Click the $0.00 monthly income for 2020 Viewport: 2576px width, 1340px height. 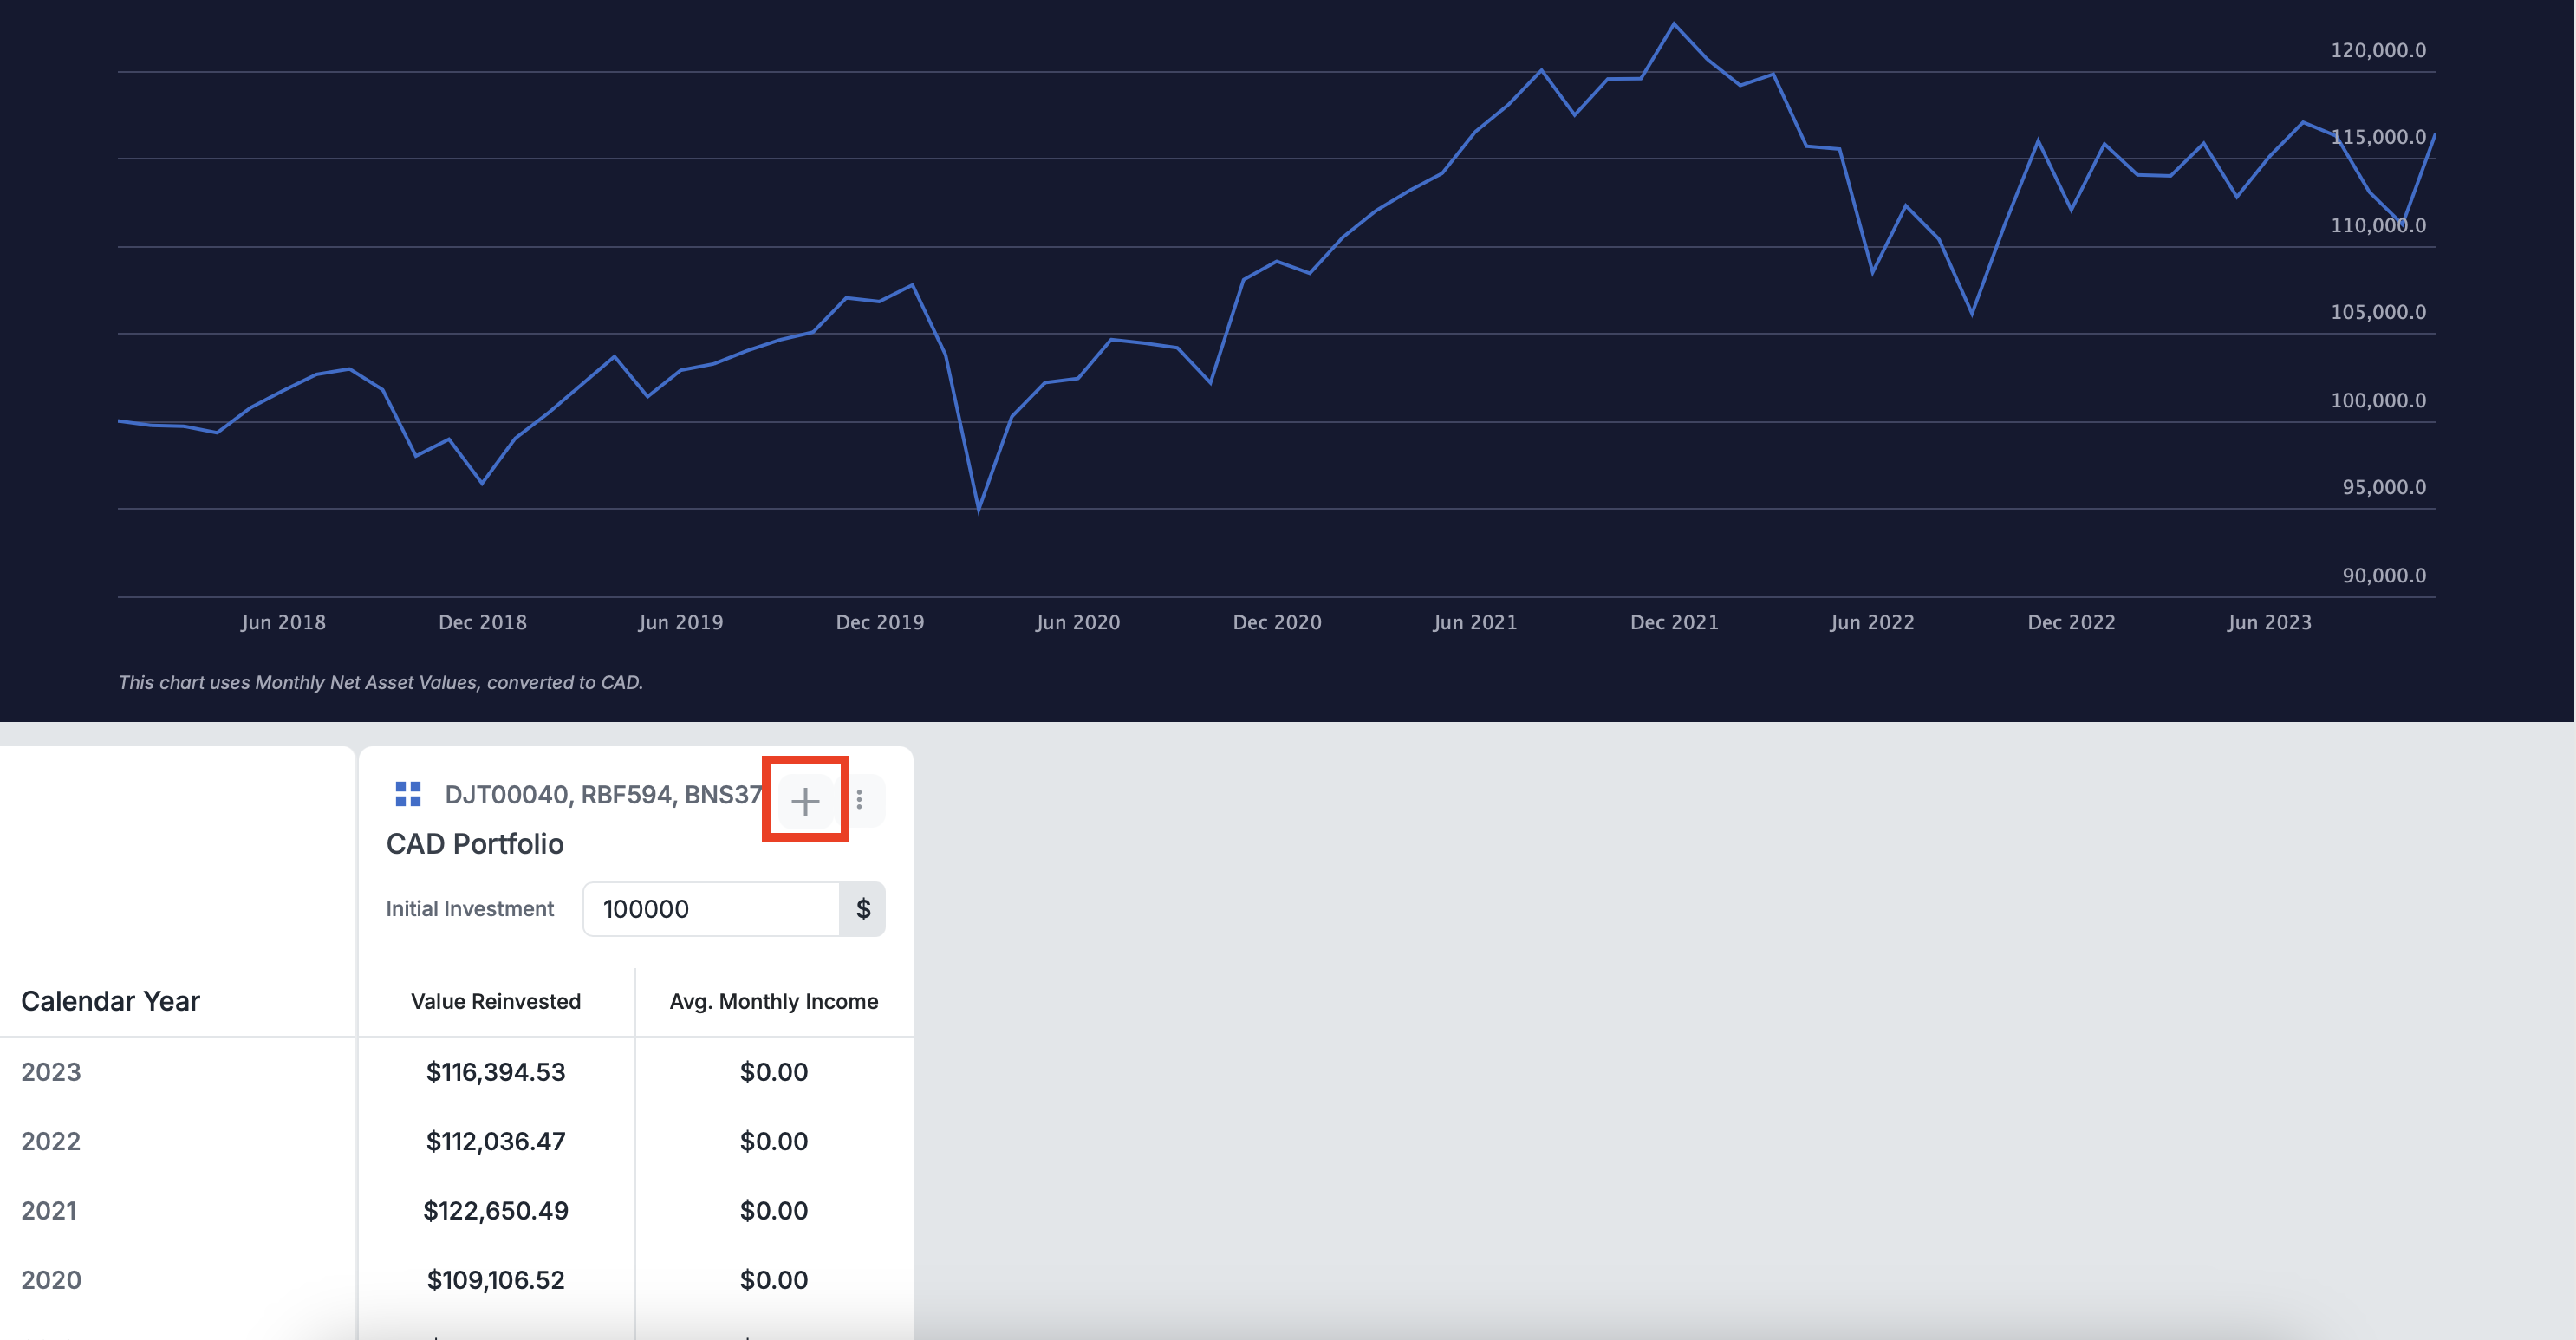coord(773,1280)
